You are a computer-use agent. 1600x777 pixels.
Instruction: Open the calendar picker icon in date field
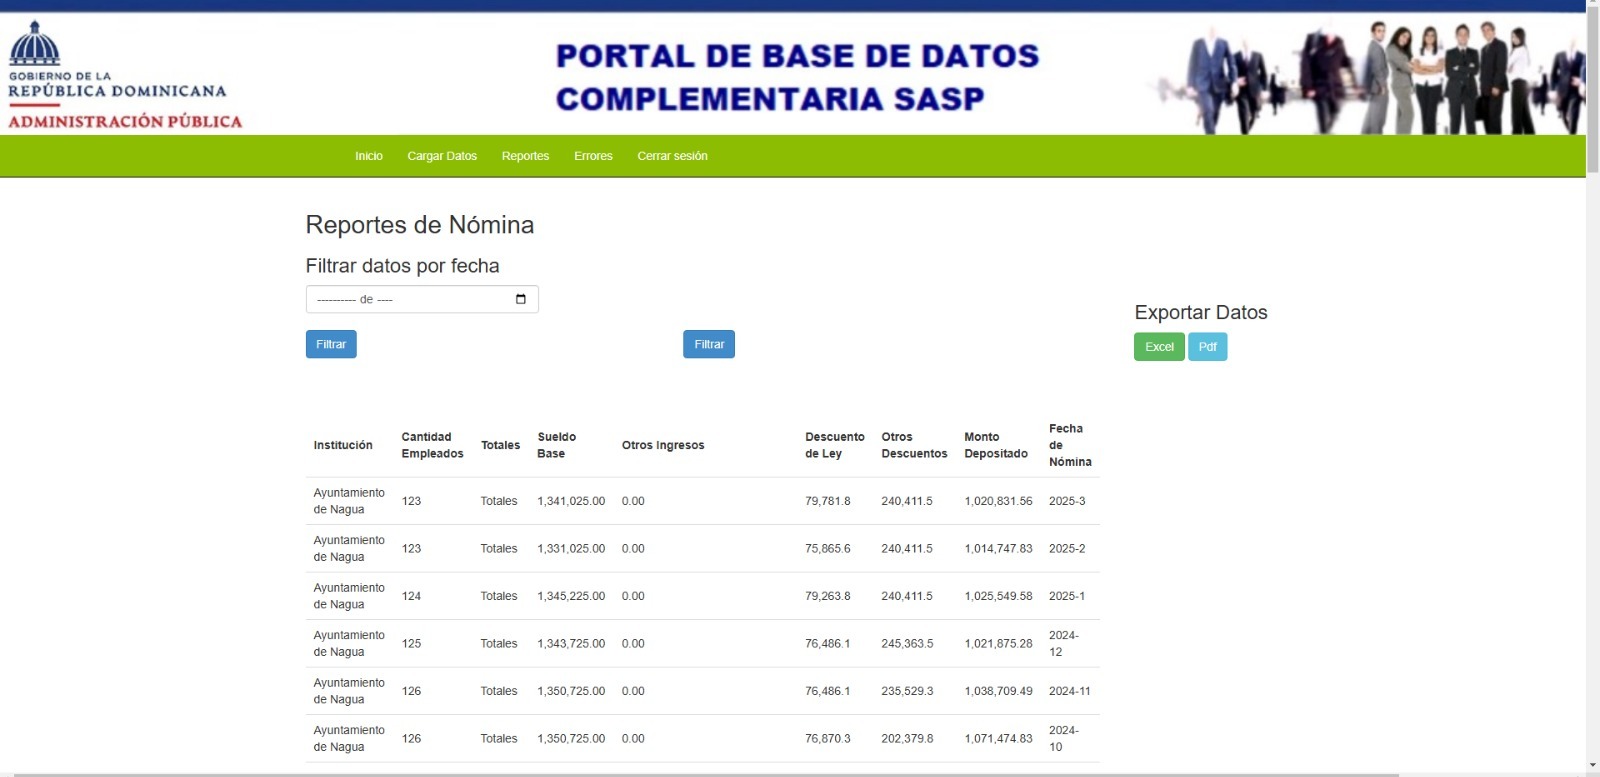(520, 299)
